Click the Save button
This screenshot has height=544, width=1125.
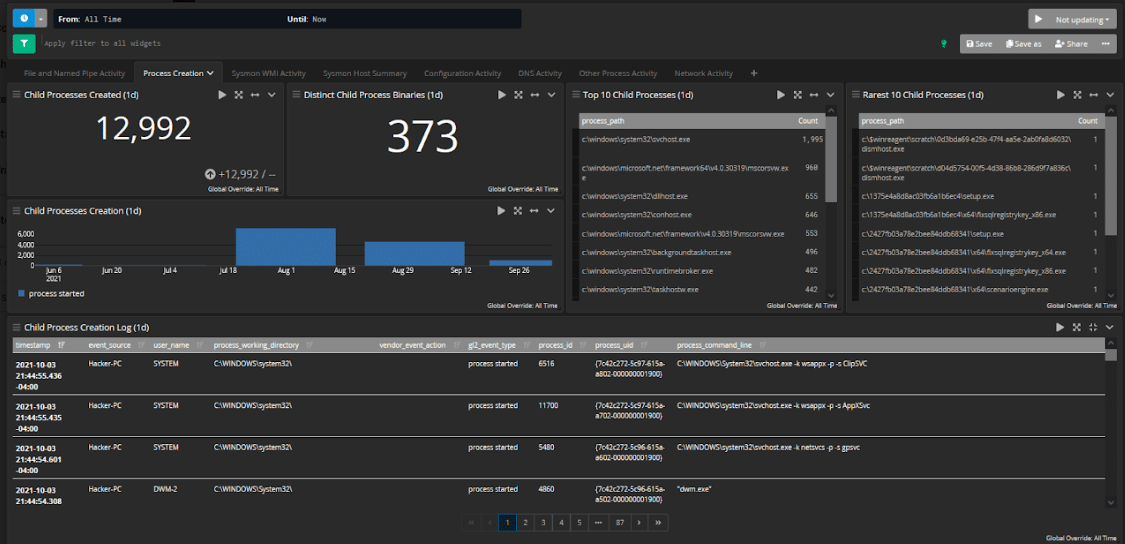pos(980,44)
